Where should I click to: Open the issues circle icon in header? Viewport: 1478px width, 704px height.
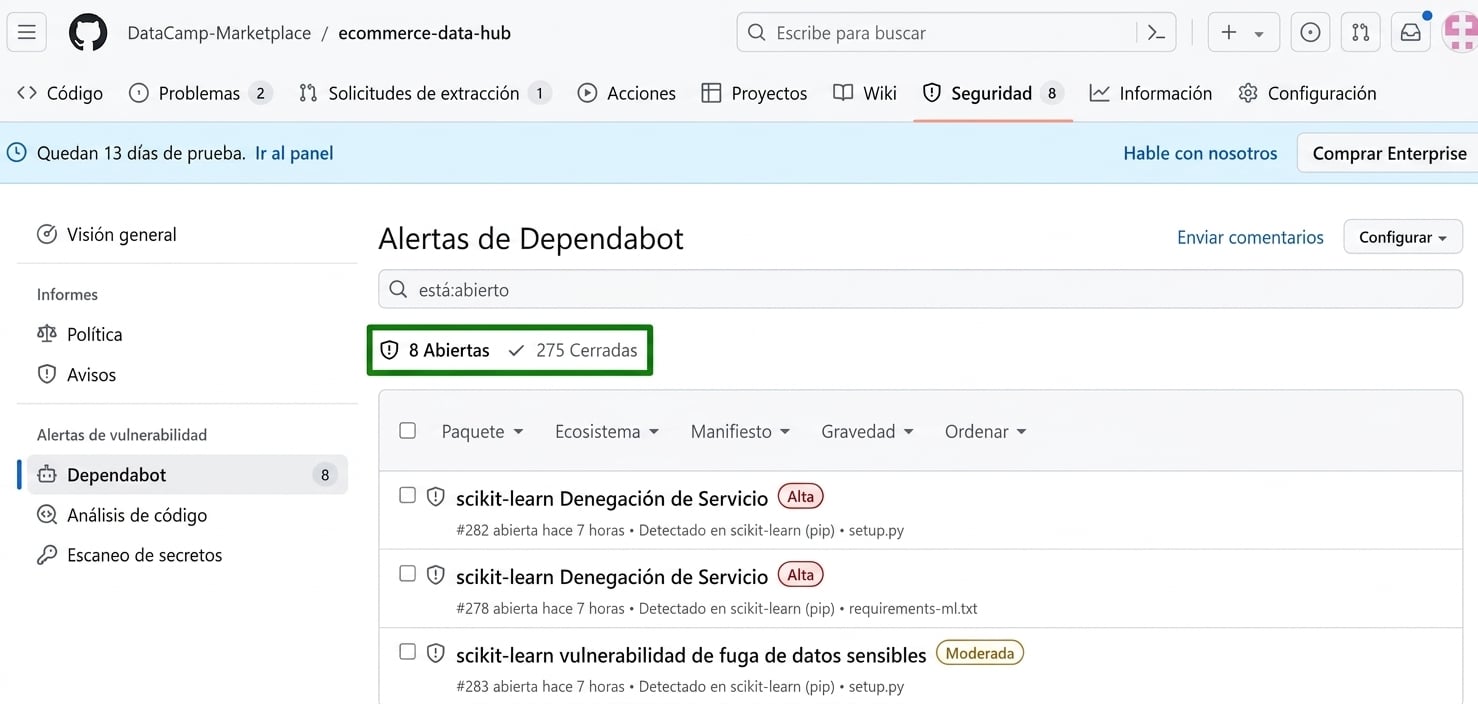point(1310,33)
